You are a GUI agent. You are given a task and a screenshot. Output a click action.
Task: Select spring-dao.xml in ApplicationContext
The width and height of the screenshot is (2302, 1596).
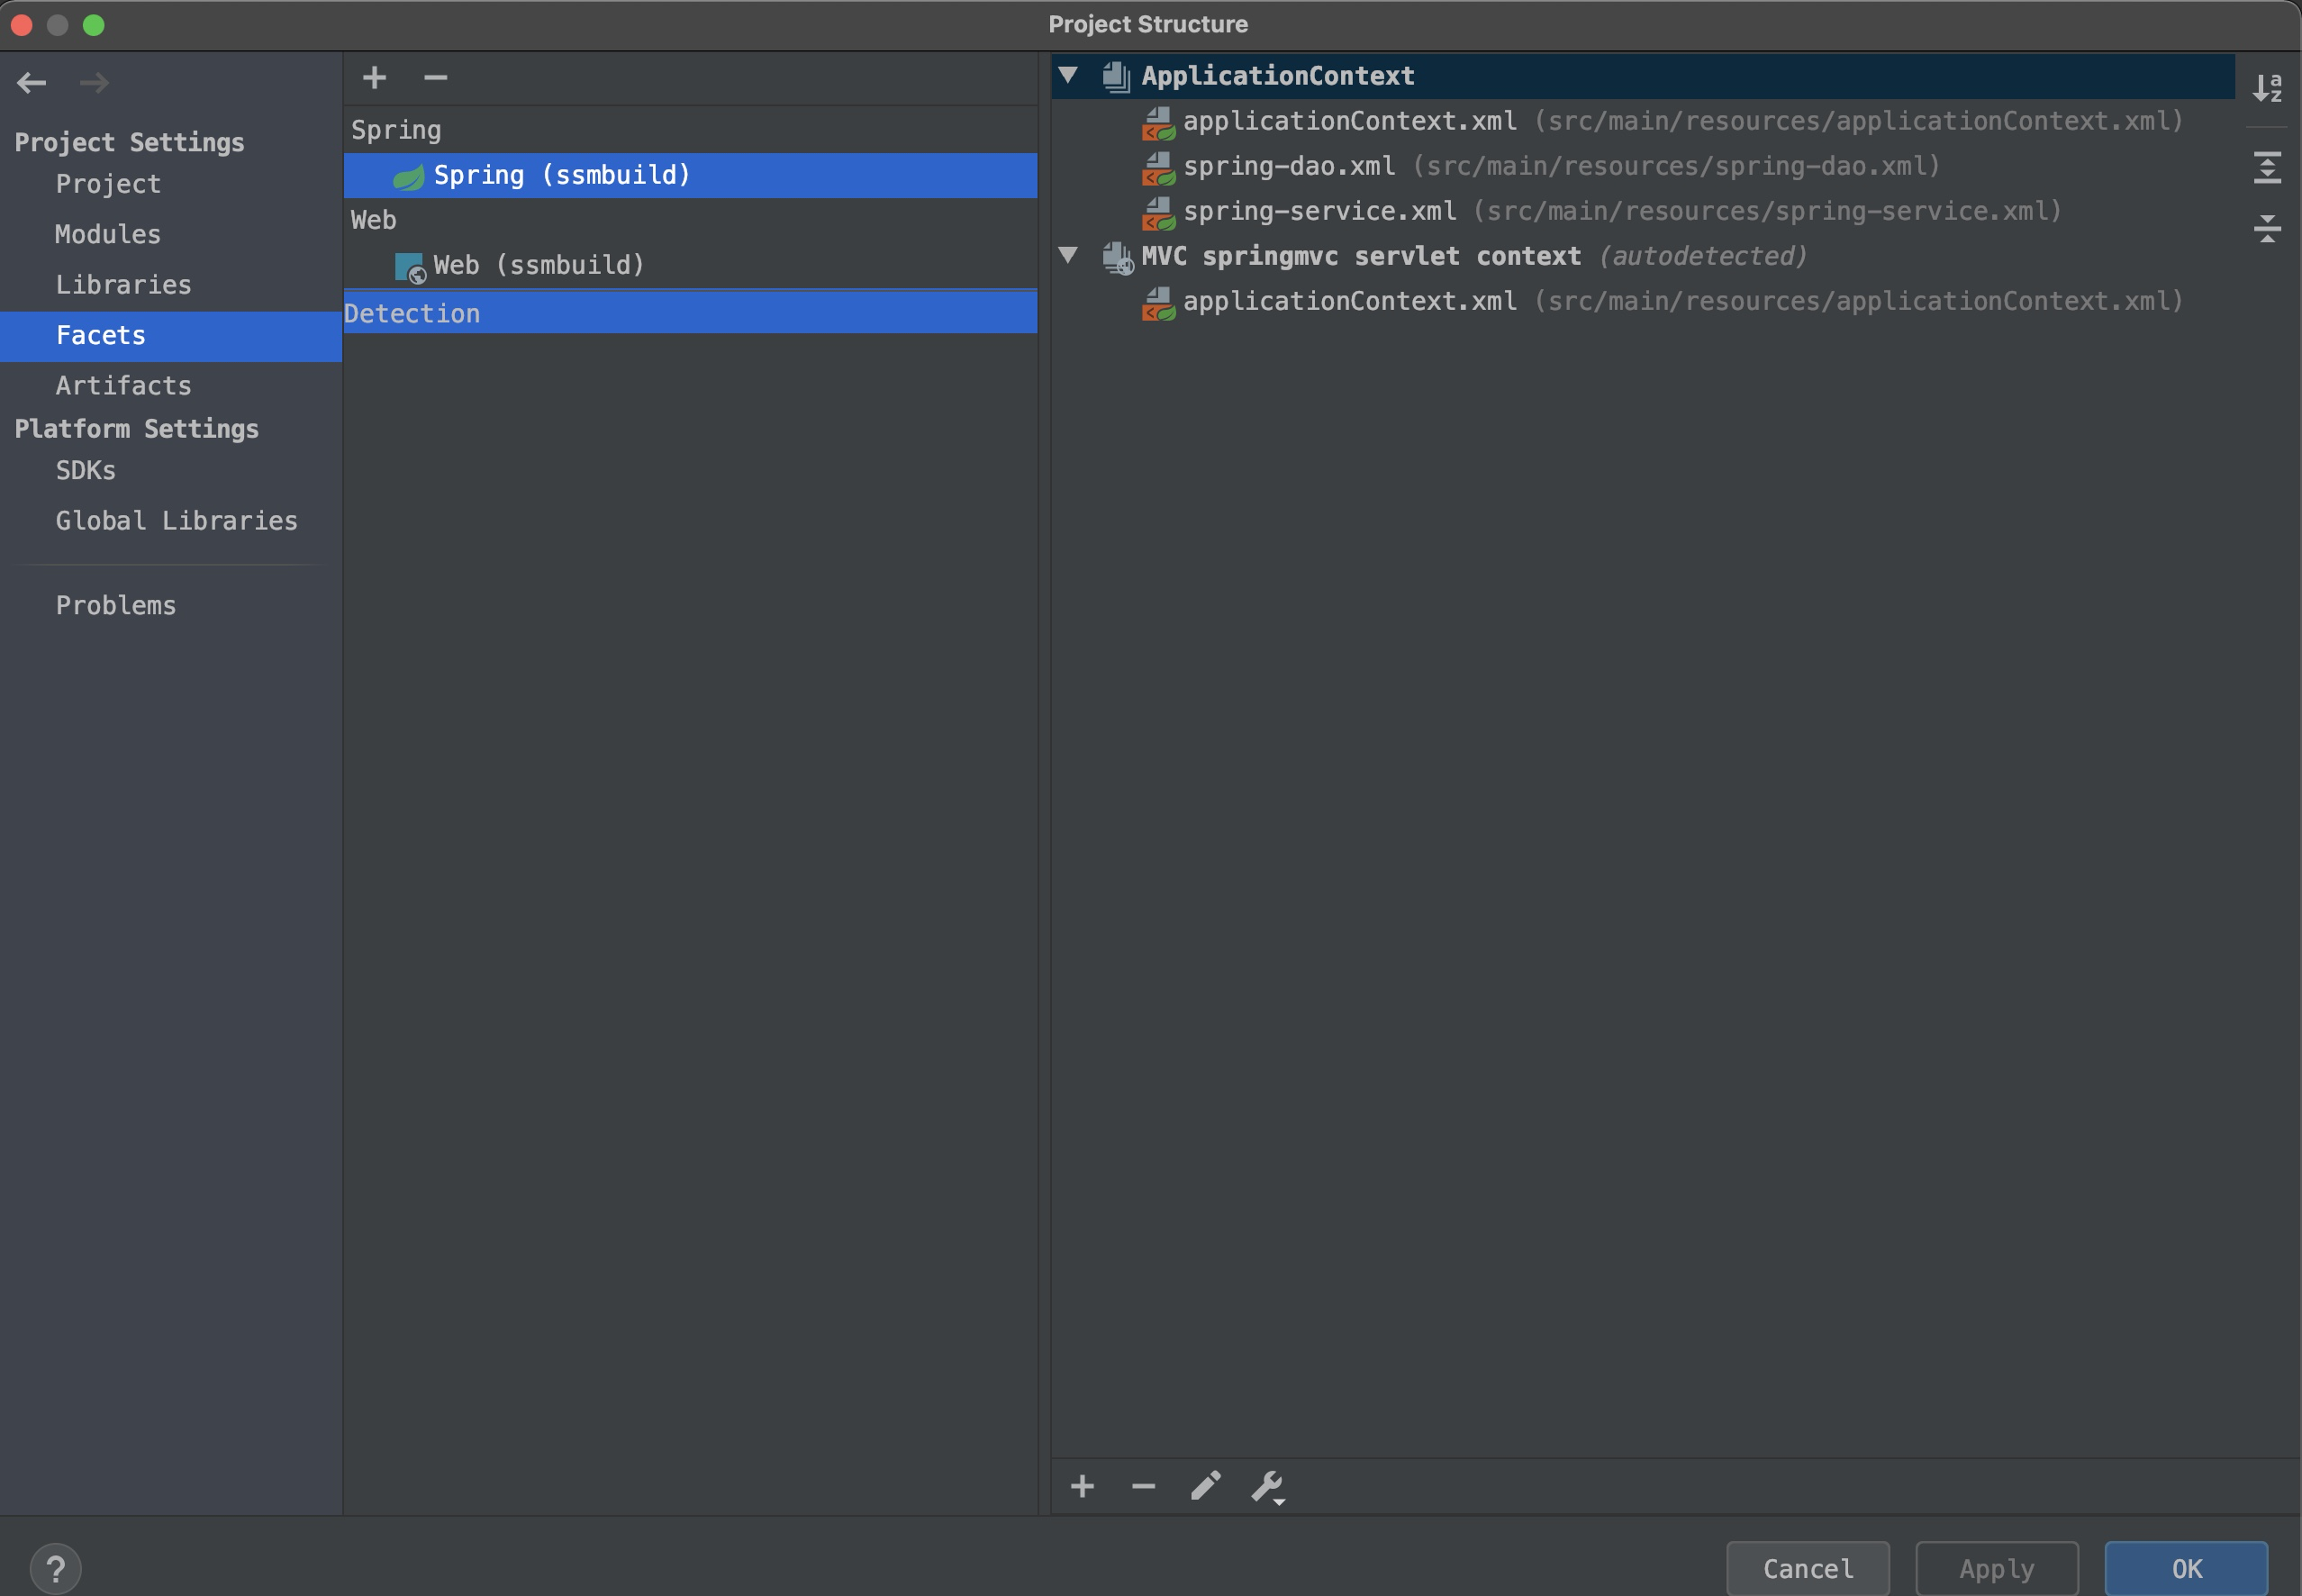[x=1288, y=166]
